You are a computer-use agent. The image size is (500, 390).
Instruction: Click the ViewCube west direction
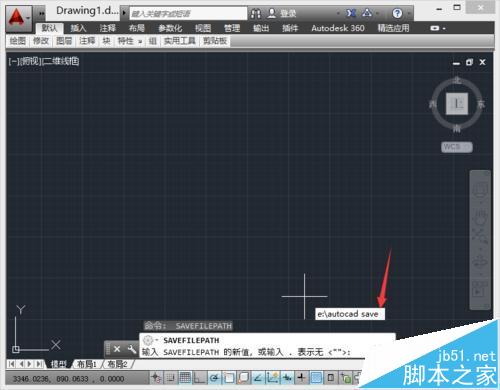(x=433, y=104)
